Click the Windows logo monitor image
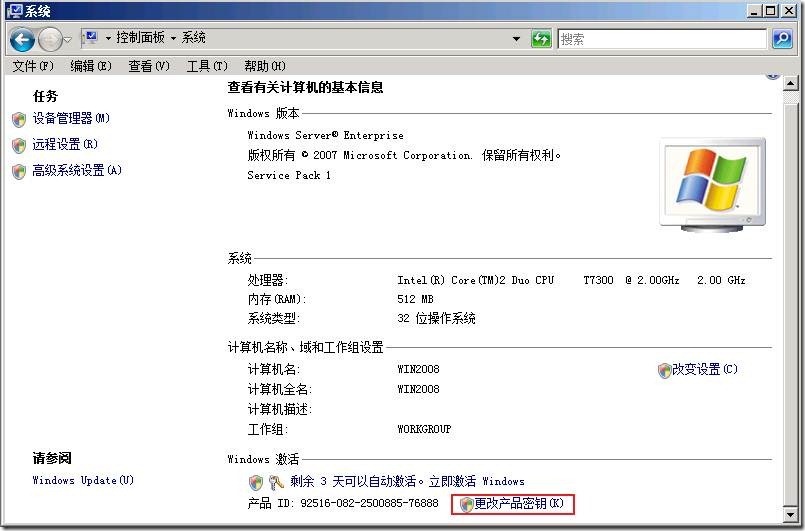The width and height of the screenshot is (805, 531). tap(713, 184)
